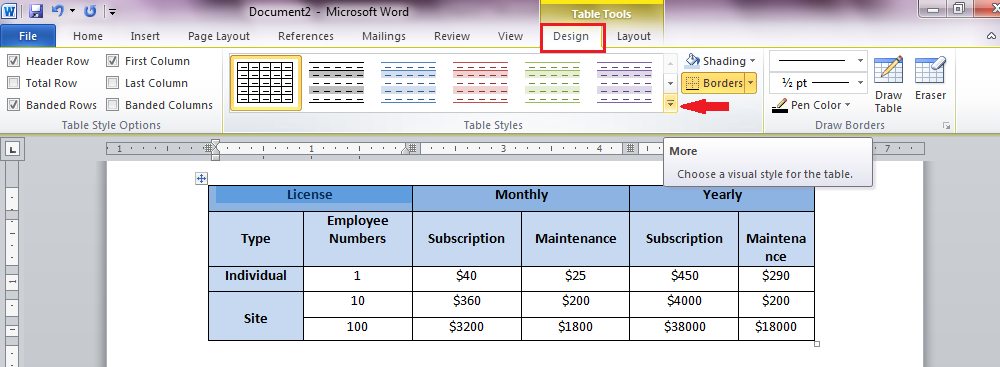The height and width of the screenshot is (367, 1000).
Task: Switch to the Insert tab
Action: click(x=145, y=36)
